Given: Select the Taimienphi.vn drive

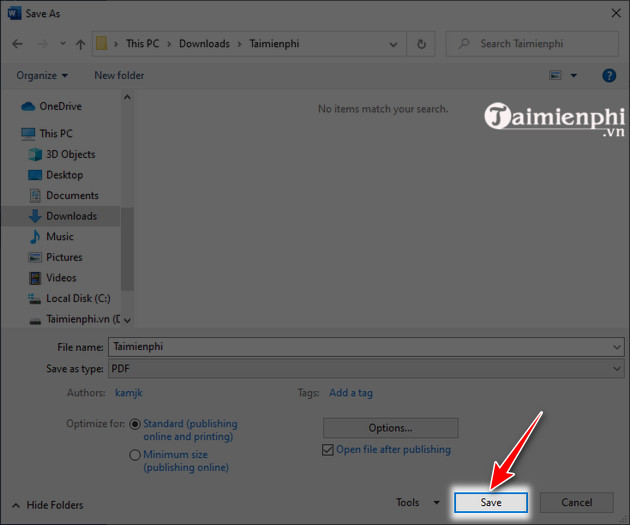Looking at the screenshot, I should (83, 319).
